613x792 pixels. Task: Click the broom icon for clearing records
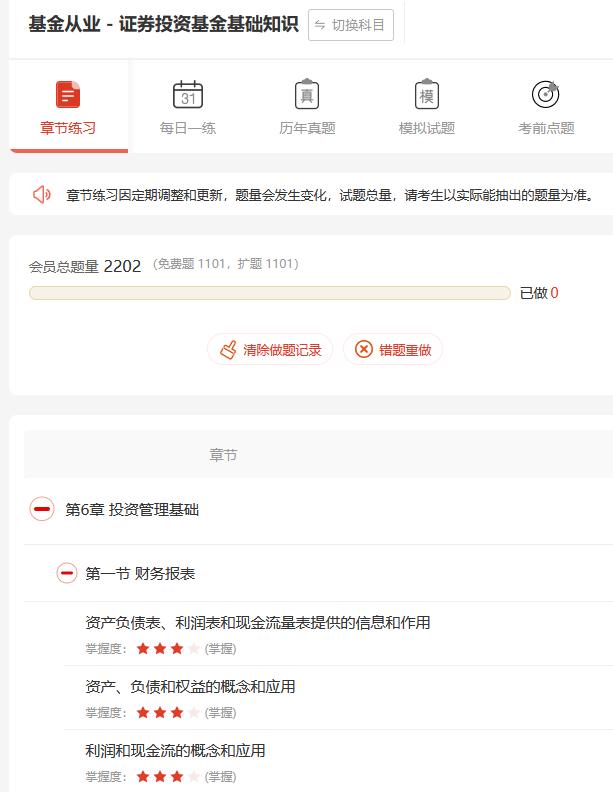pos(229,350)
